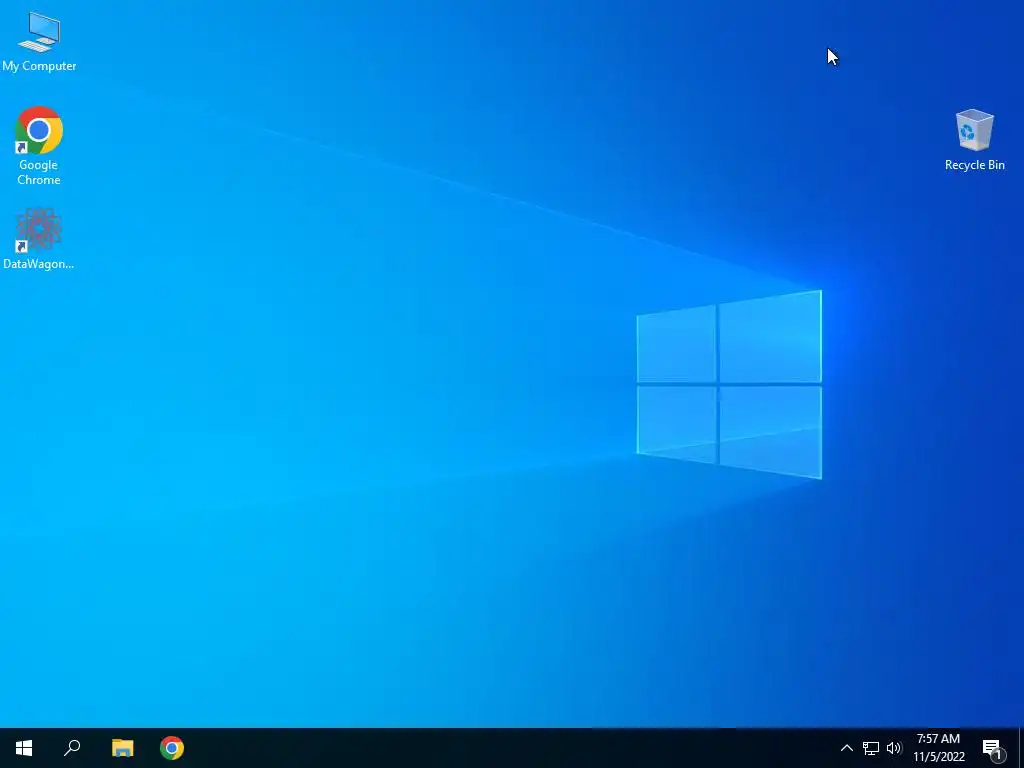Select the My Computer desktop icon
Image resolution: width=1024 pixels, height=768 pixels.
click(39, 42)
